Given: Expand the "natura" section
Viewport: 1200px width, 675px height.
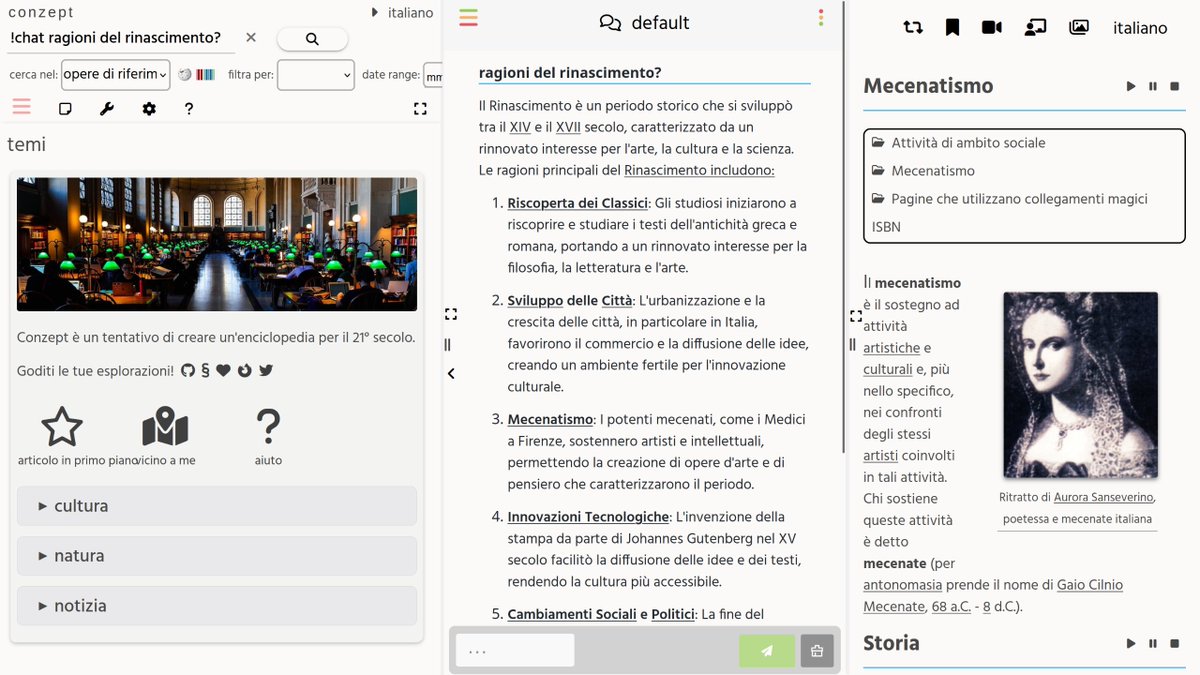Looking at the screenshot, I should coord(217,556).
